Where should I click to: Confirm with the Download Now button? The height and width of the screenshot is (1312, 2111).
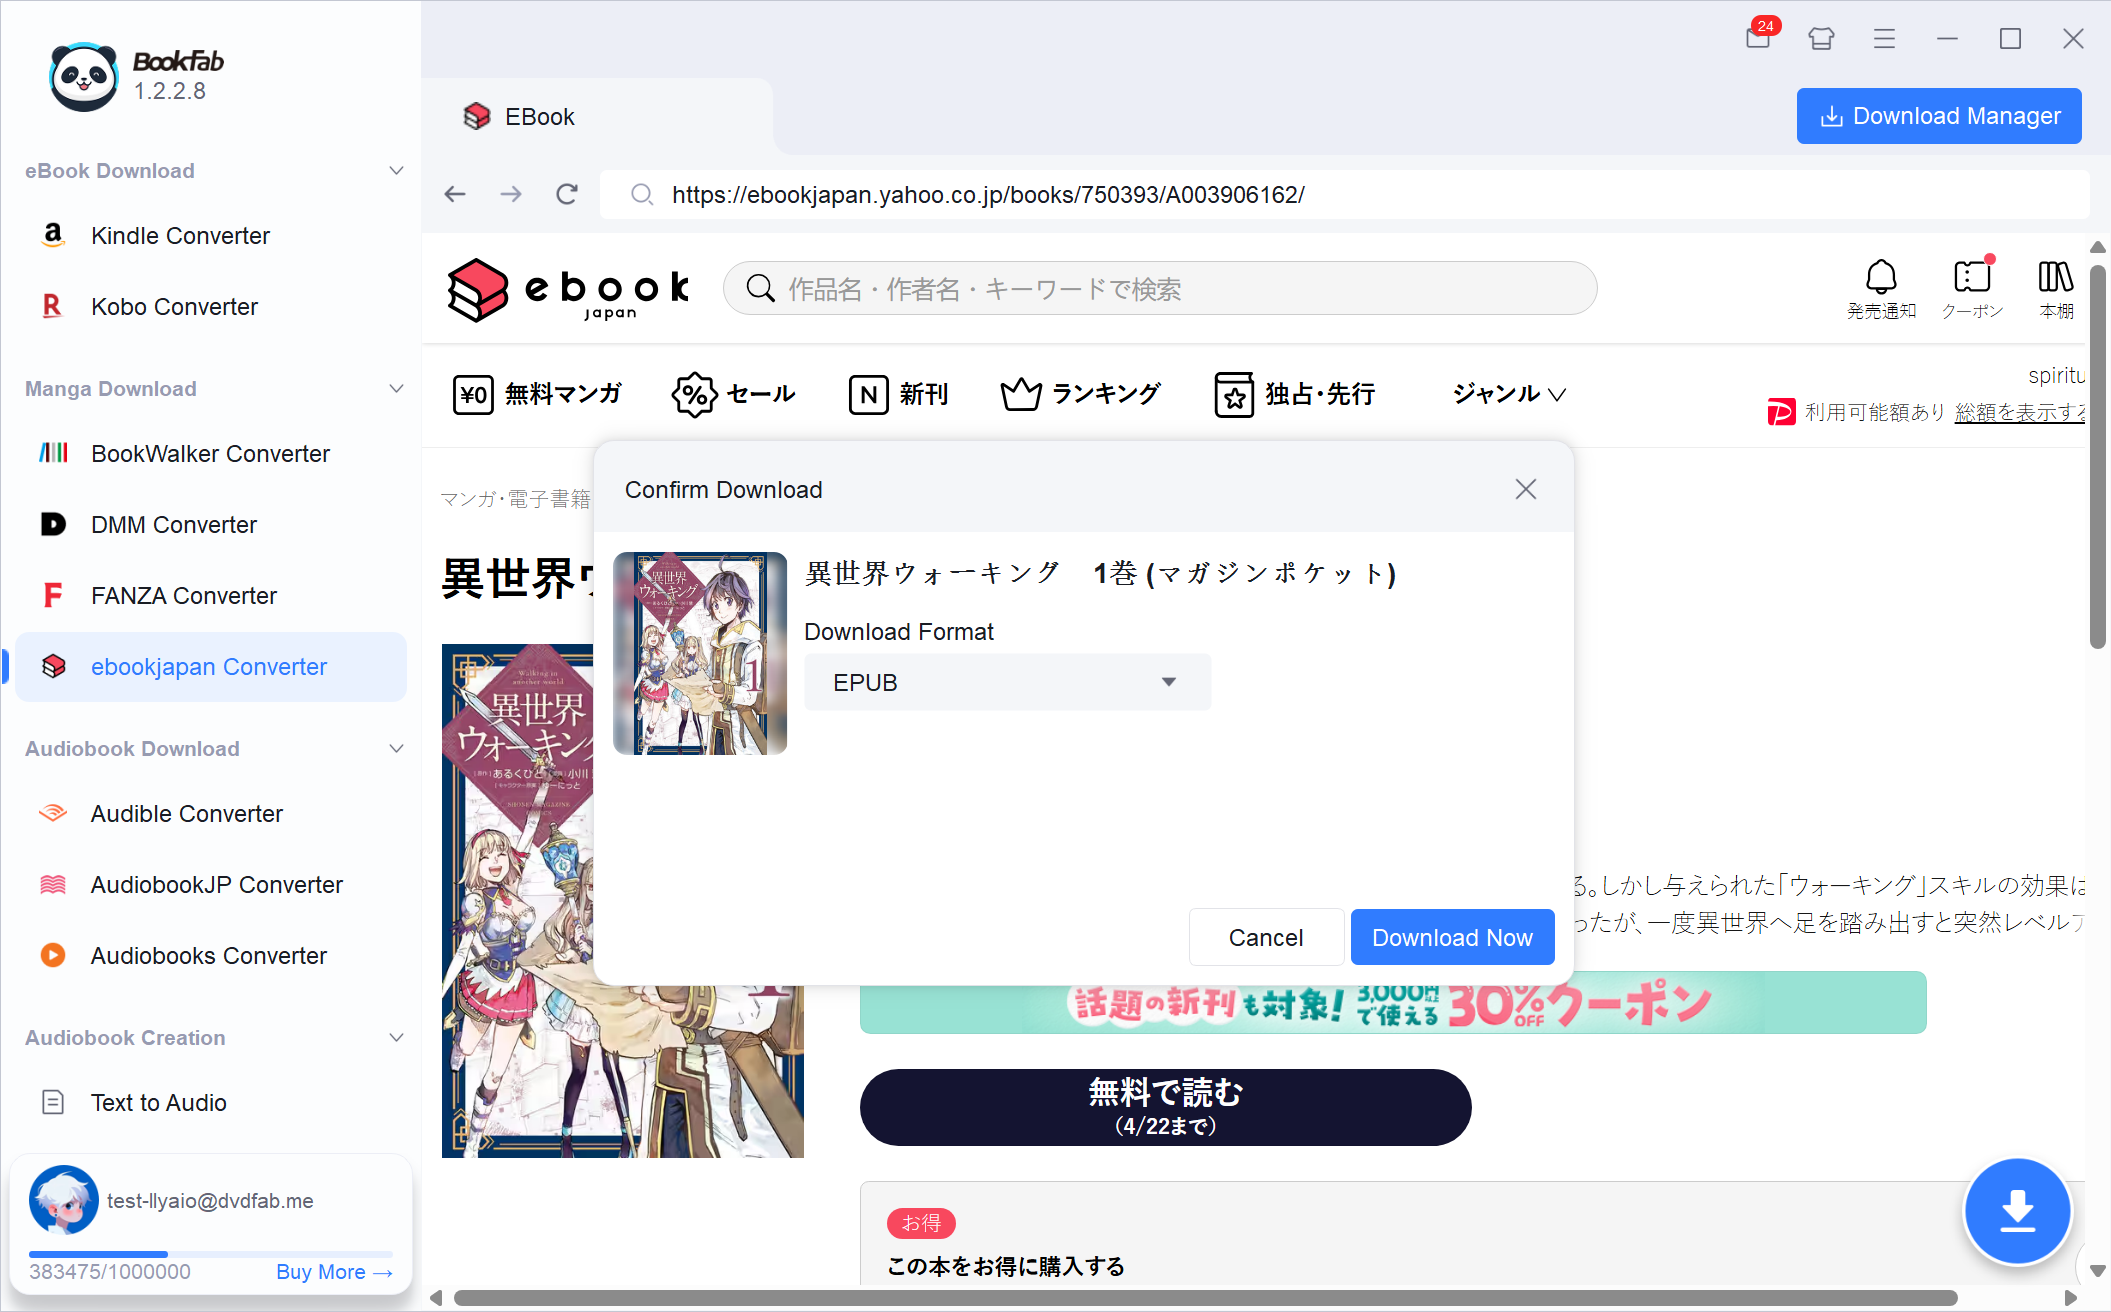(x=1452, y=937)
